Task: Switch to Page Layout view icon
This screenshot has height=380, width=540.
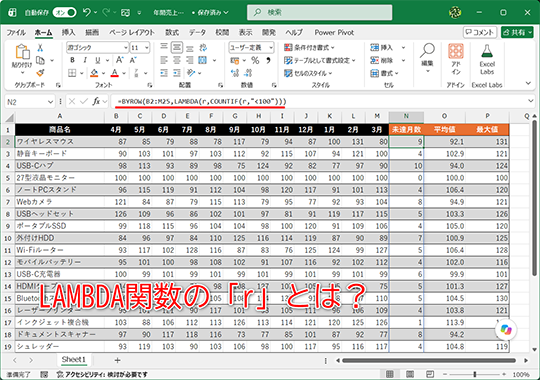Action: 410,374
